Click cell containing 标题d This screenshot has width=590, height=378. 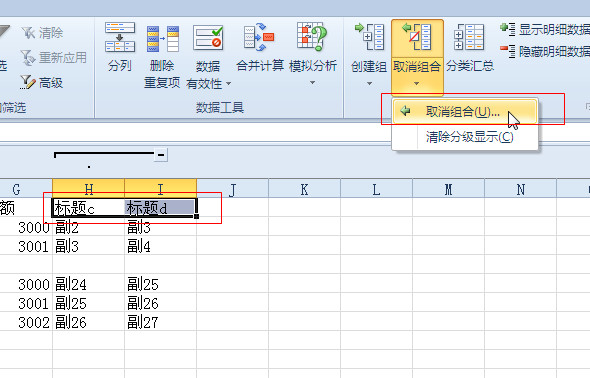[160, 208]
